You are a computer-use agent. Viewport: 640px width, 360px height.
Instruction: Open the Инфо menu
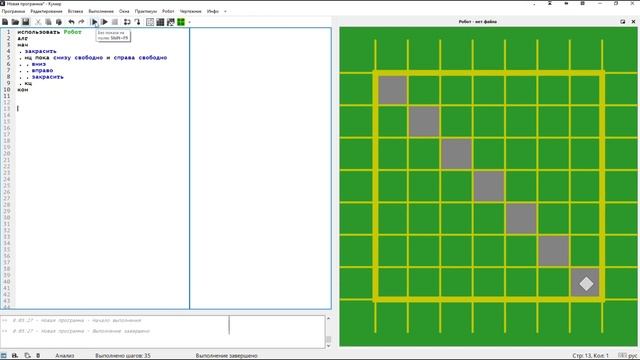pos(213,11)
